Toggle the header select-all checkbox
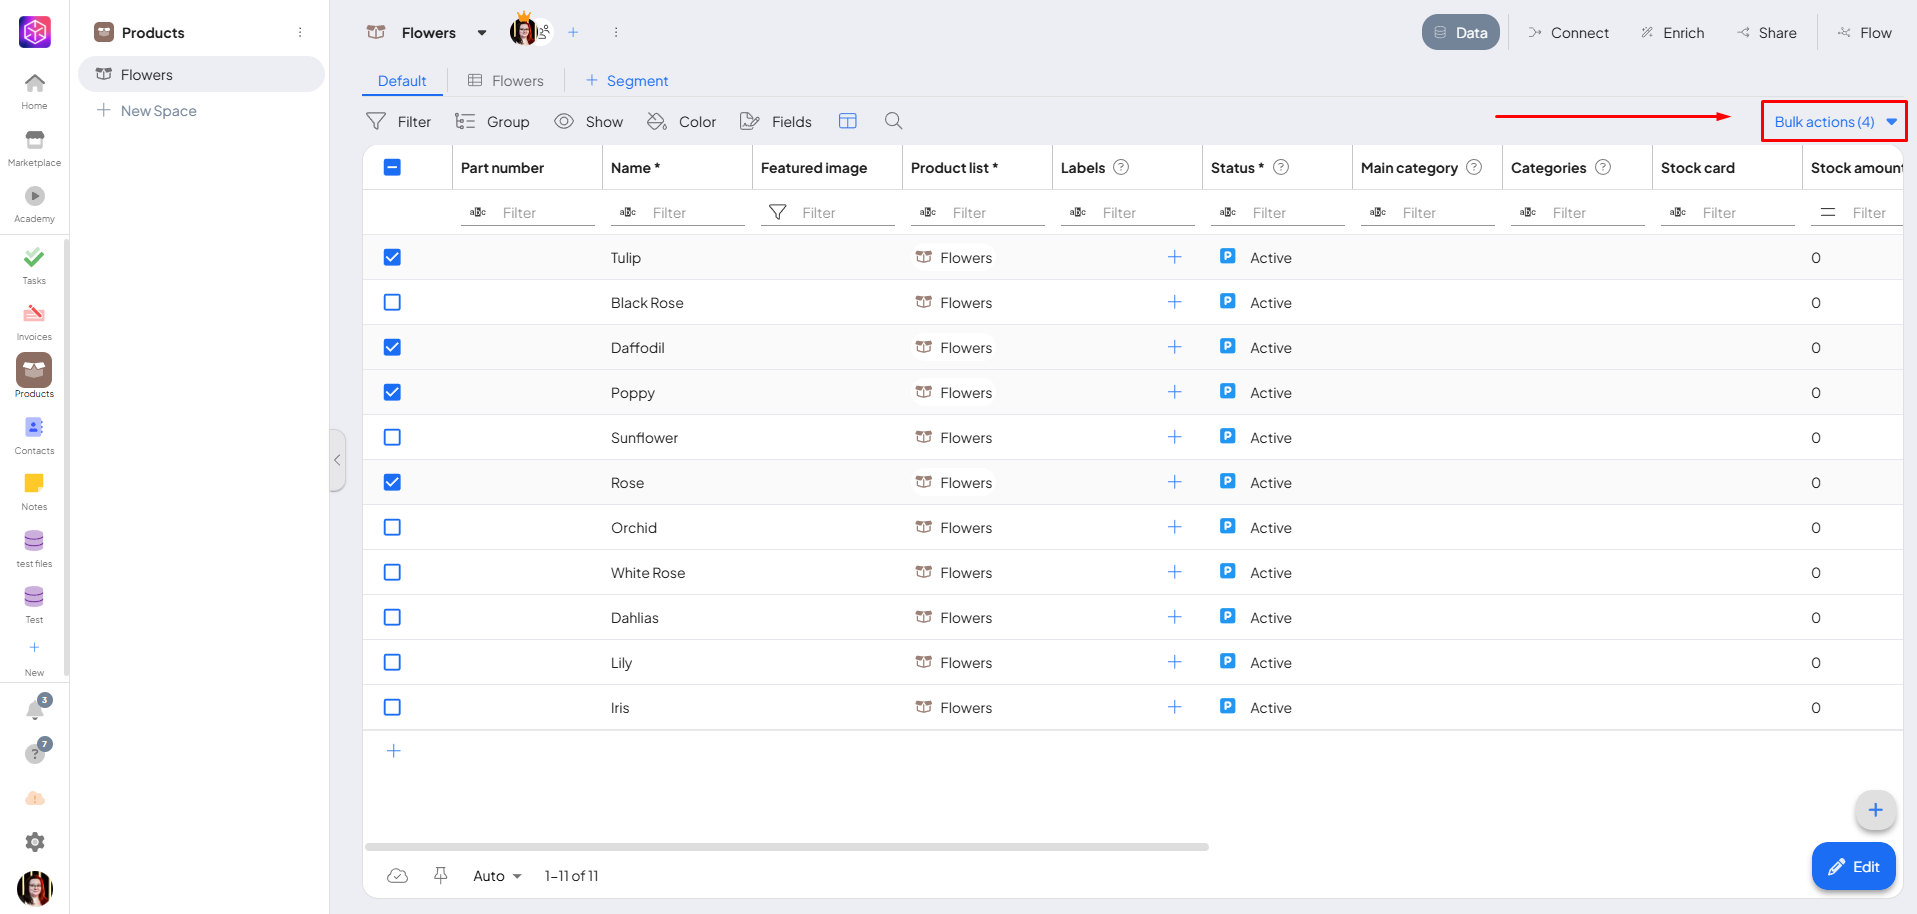Image resolution: width=1917 pixels, height=914 pixels. [x=392, y=168]
